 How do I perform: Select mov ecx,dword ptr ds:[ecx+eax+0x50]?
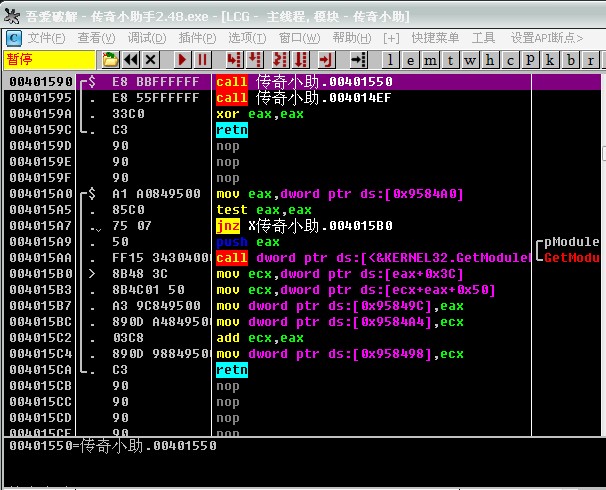tap(356, 290)
